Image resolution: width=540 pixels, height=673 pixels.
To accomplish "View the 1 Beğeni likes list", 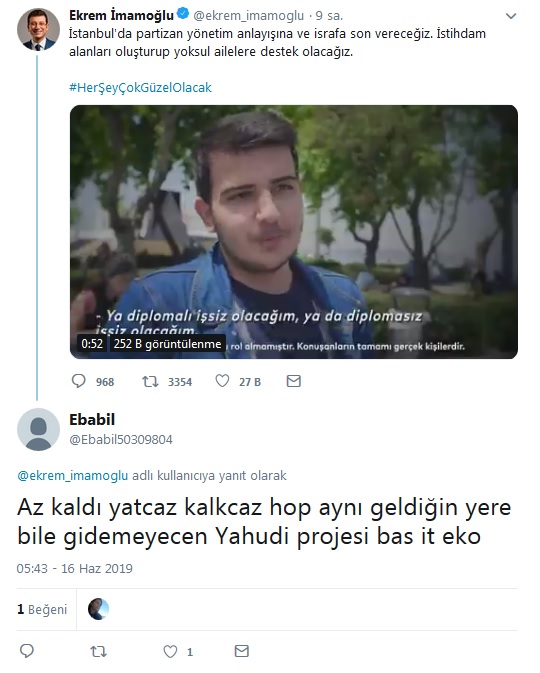I will (x=42, y=609).
